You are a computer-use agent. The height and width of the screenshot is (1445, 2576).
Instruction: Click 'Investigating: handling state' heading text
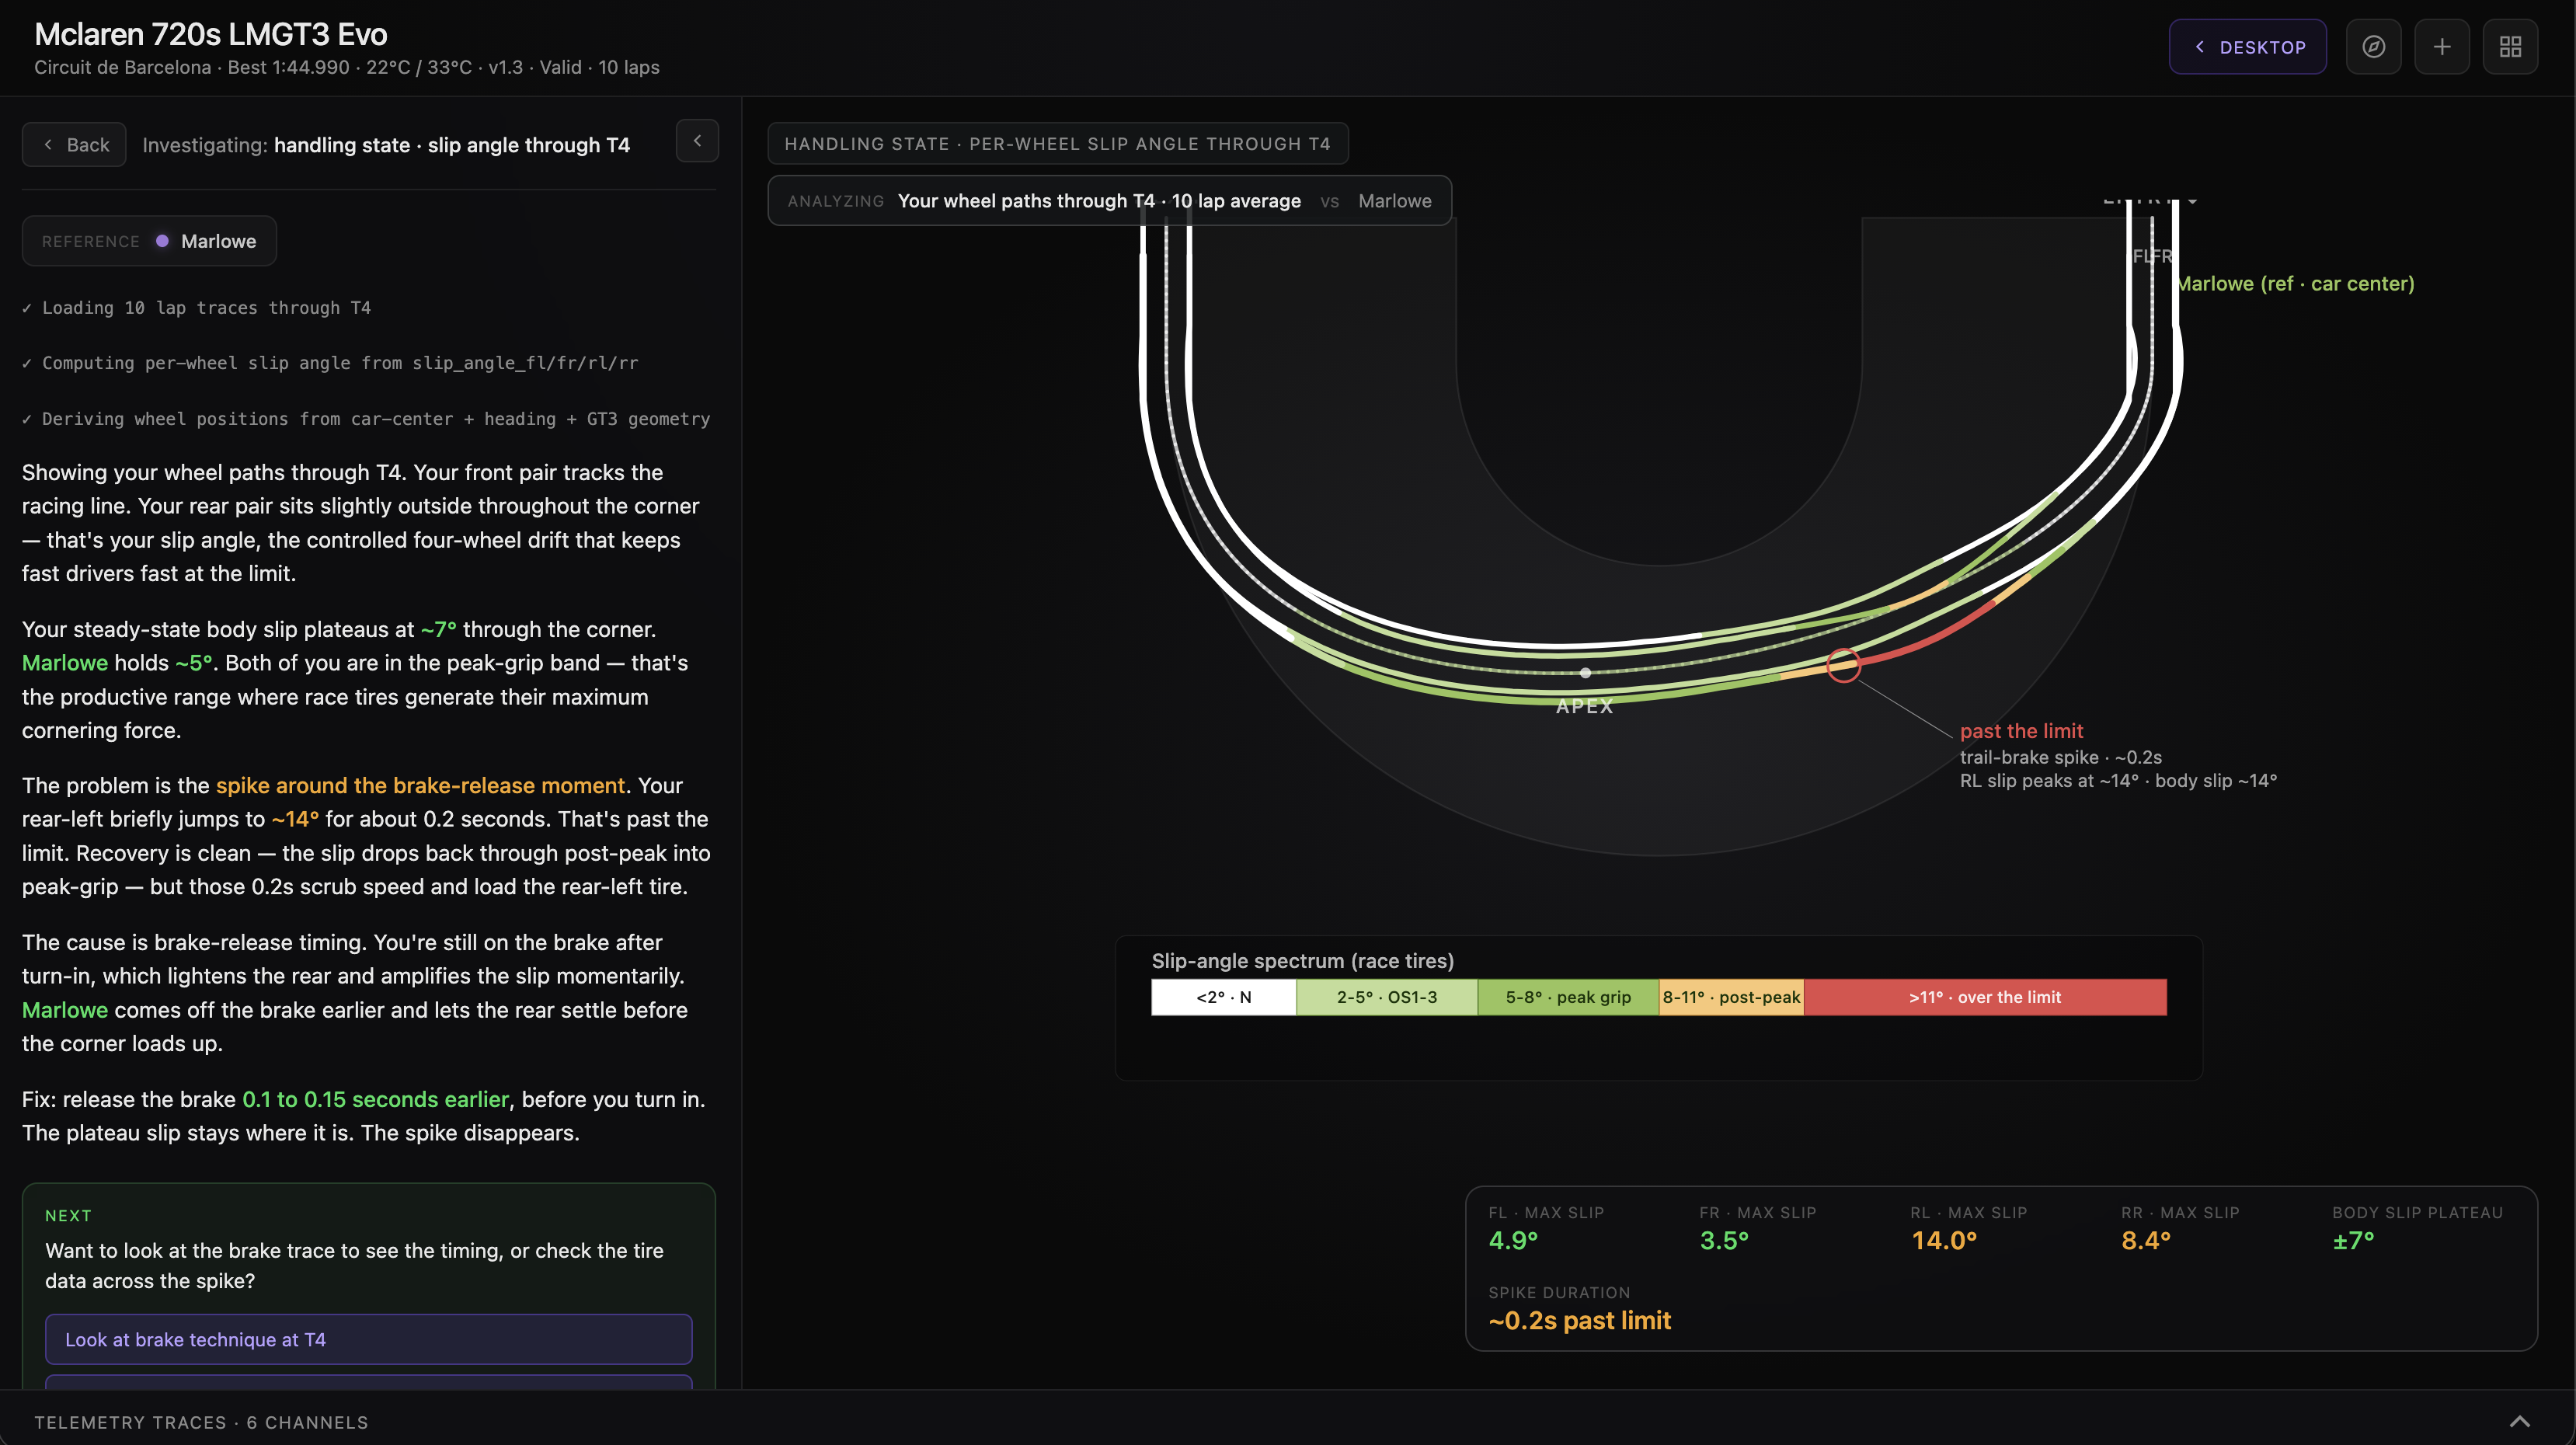[386, 145]
